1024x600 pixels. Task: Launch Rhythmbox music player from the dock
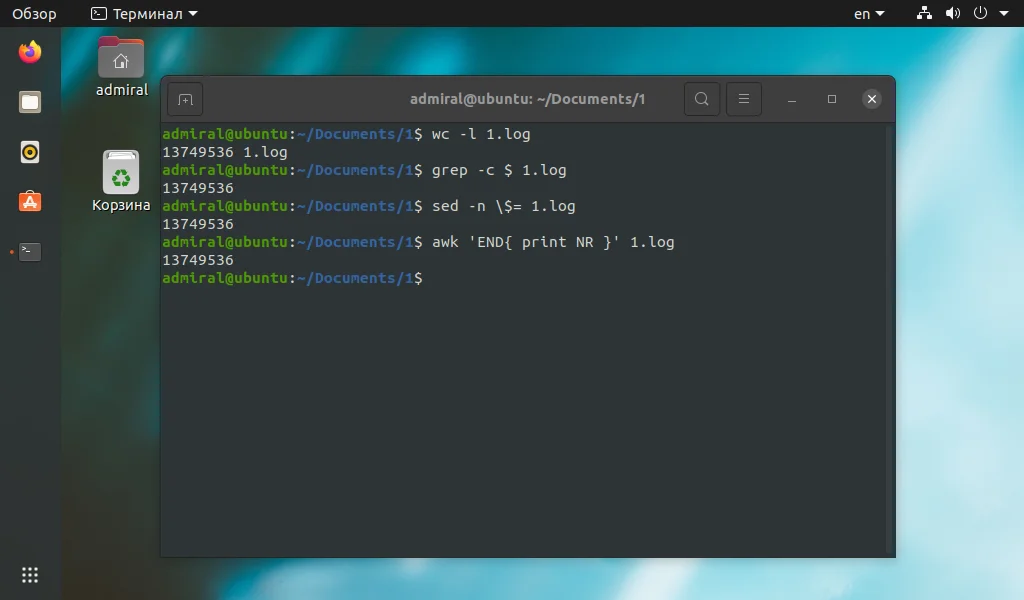click(29, 152)
